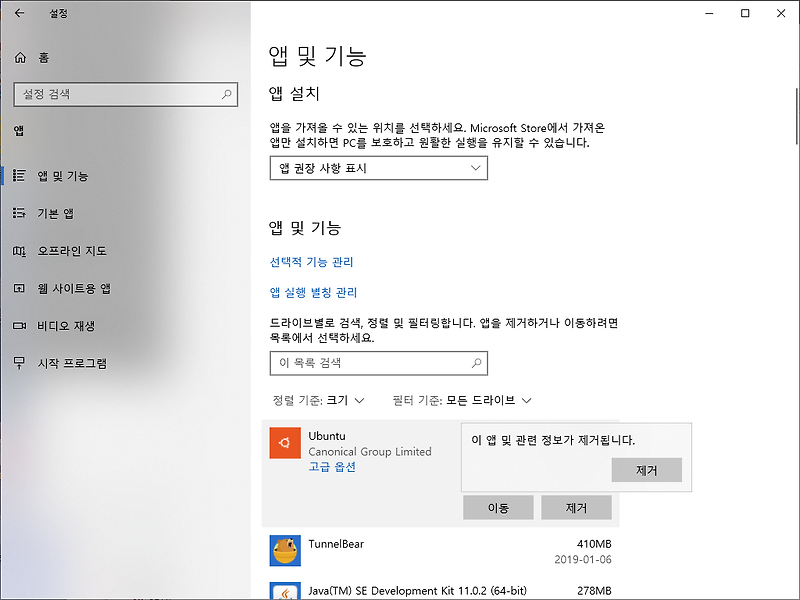Select the TunnelBear app name

tap(336, 544)
